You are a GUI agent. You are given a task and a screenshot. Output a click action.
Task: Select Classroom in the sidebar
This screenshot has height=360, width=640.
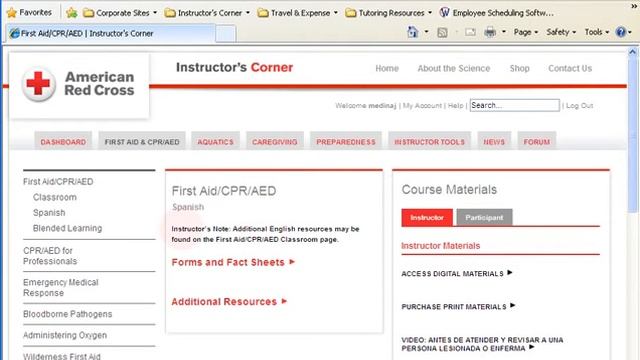55,197
